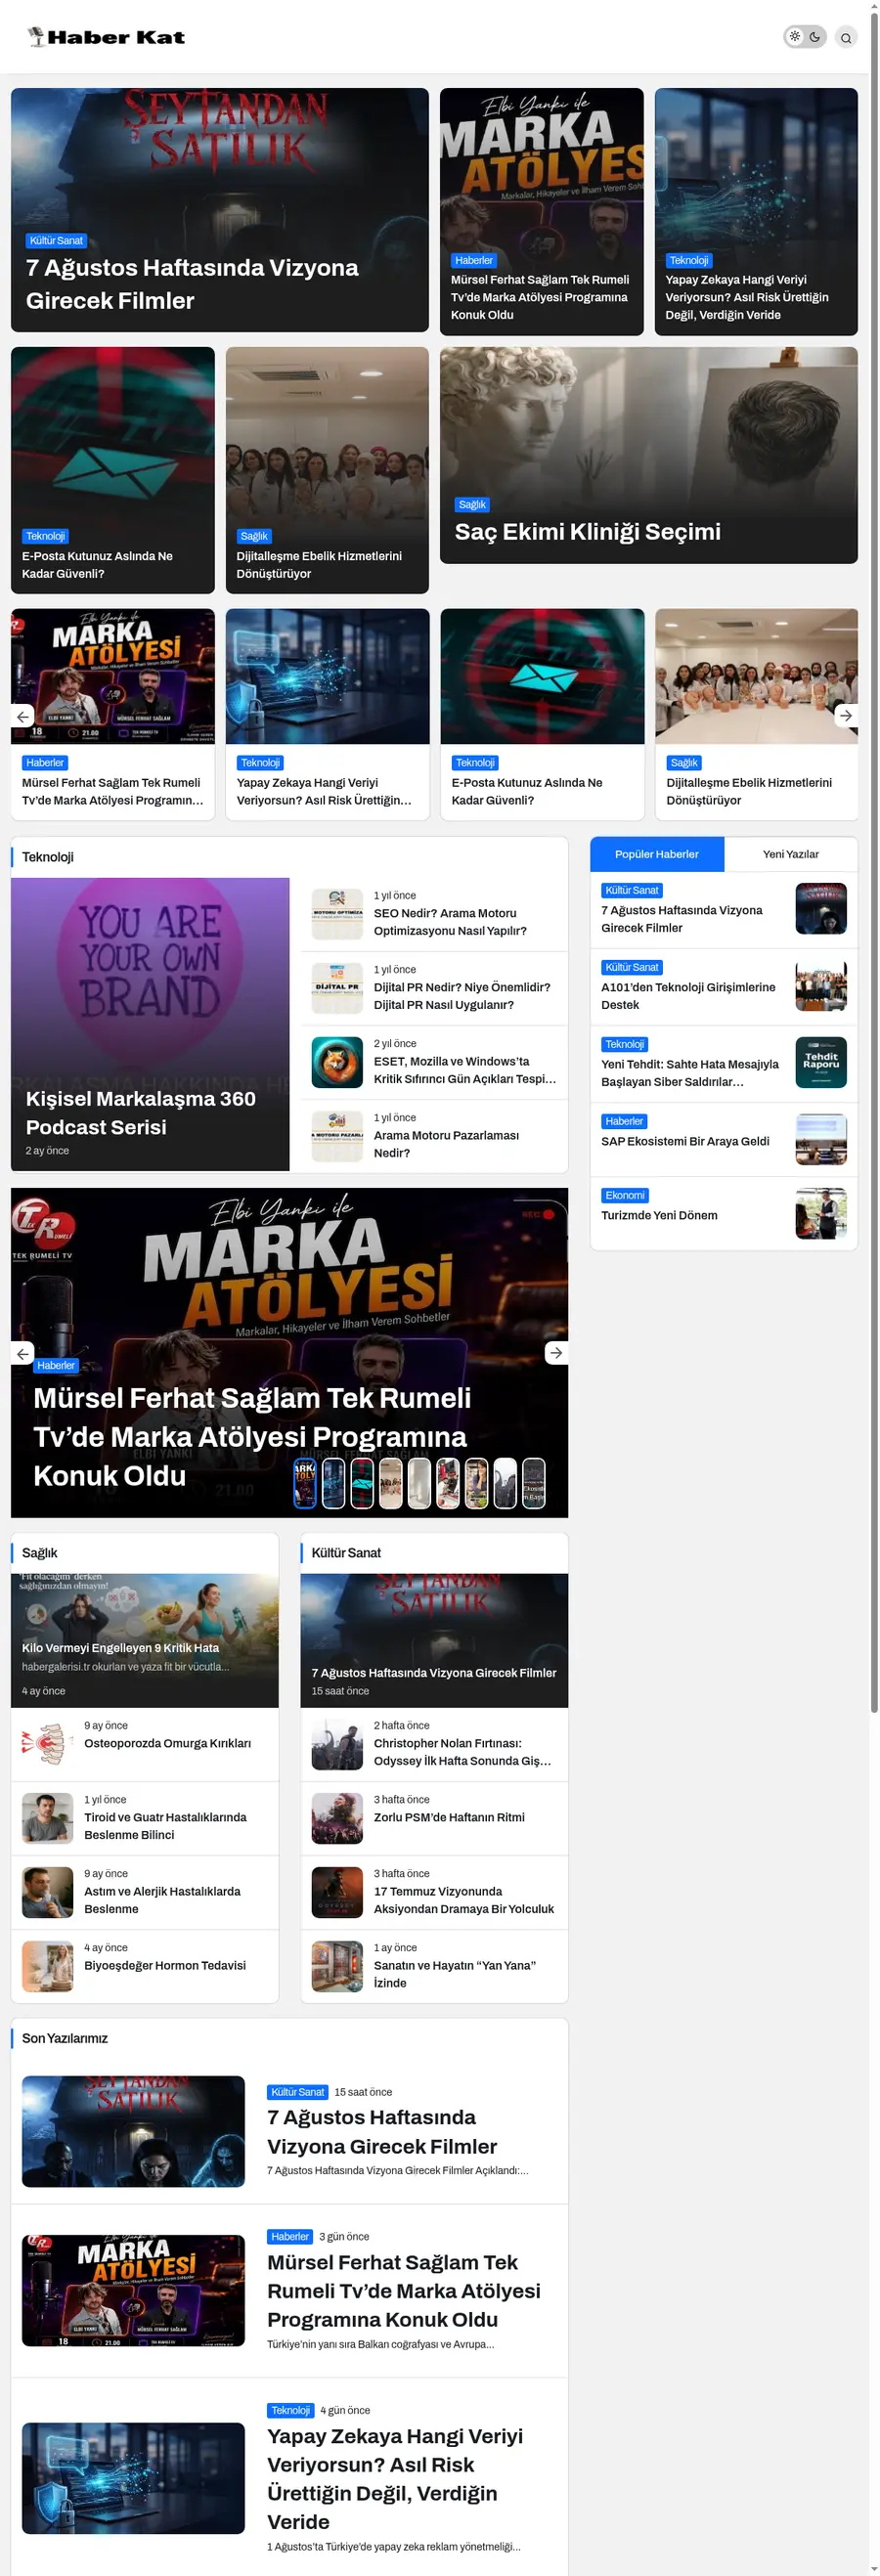Open Yapay Zekaya Hangi Veriyi top grid card
This screenshot has height=2576, width=880.
point(756,212)
